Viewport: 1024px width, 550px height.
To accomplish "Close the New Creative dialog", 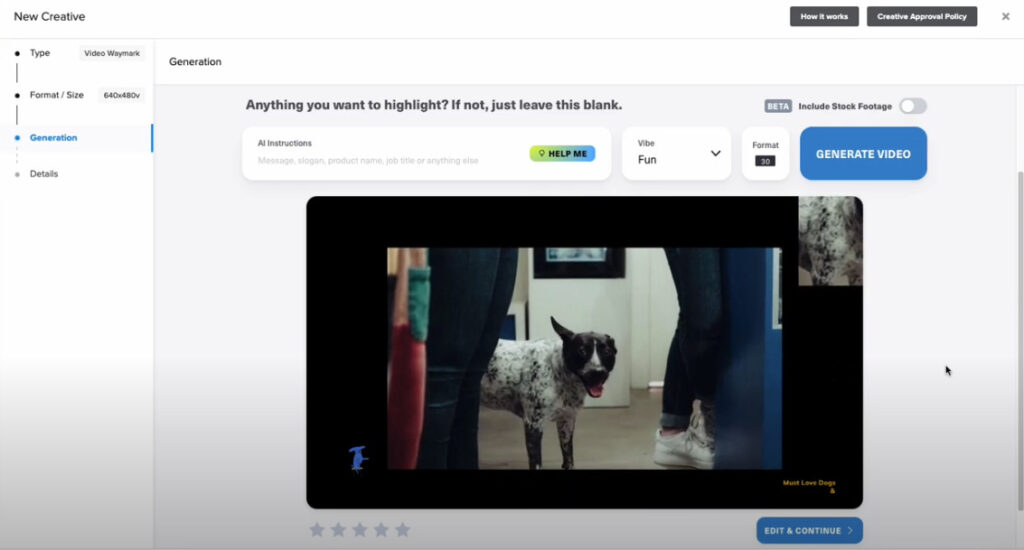I will click(1005, 17).
